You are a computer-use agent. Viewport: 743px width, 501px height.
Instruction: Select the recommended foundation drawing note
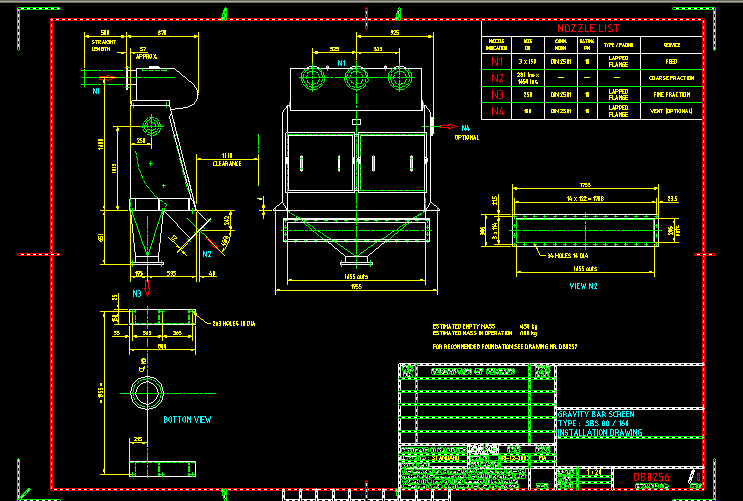pos(505,346)
